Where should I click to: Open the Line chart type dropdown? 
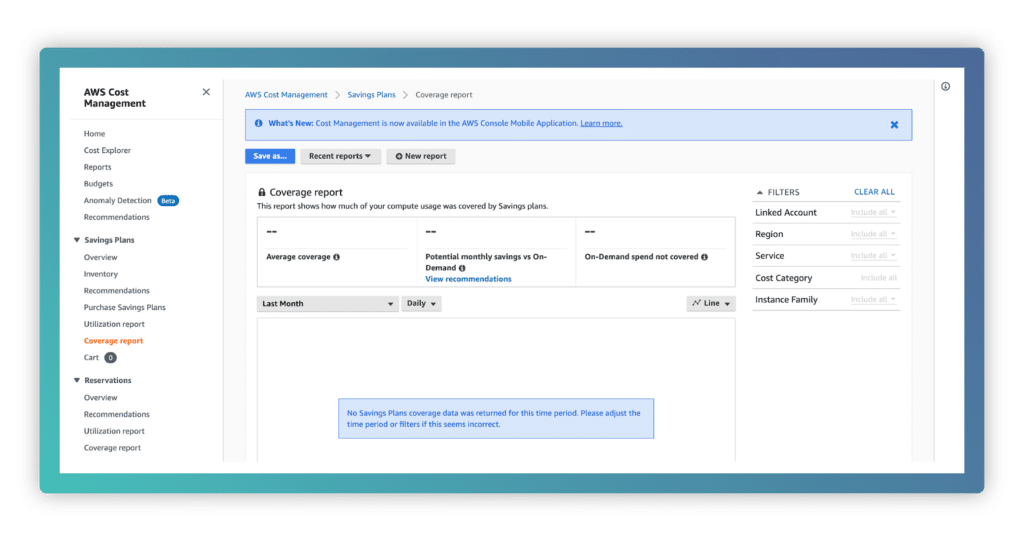pos(711,303)
